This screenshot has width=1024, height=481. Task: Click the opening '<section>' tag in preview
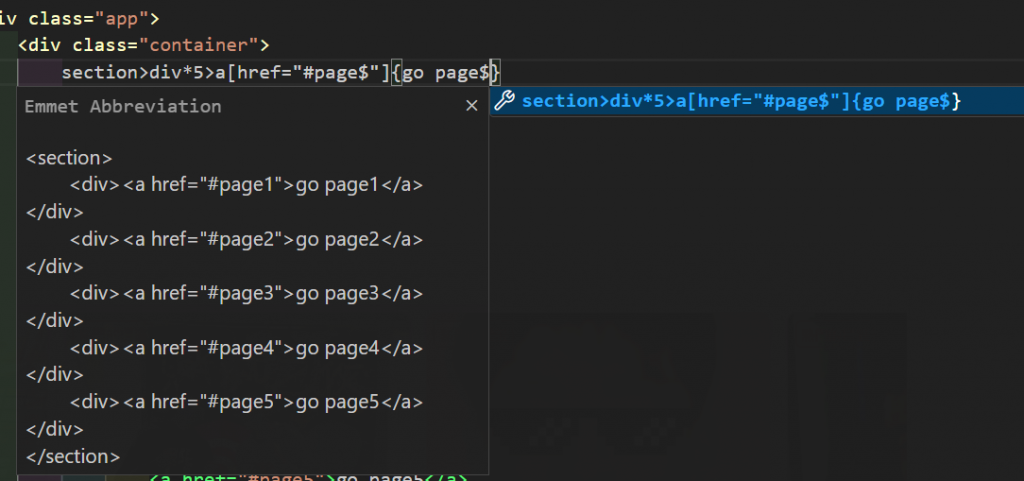point(69,159)
